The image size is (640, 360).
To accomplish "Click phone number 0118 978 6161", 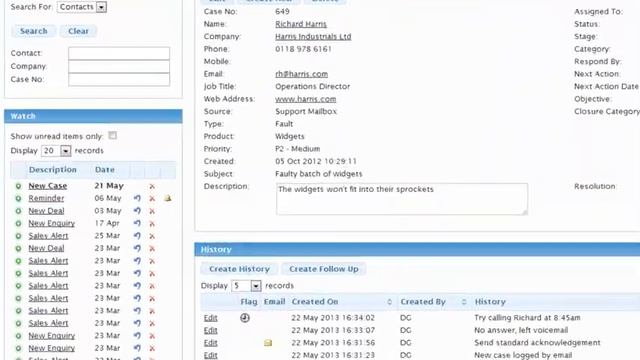I will 303,49.
